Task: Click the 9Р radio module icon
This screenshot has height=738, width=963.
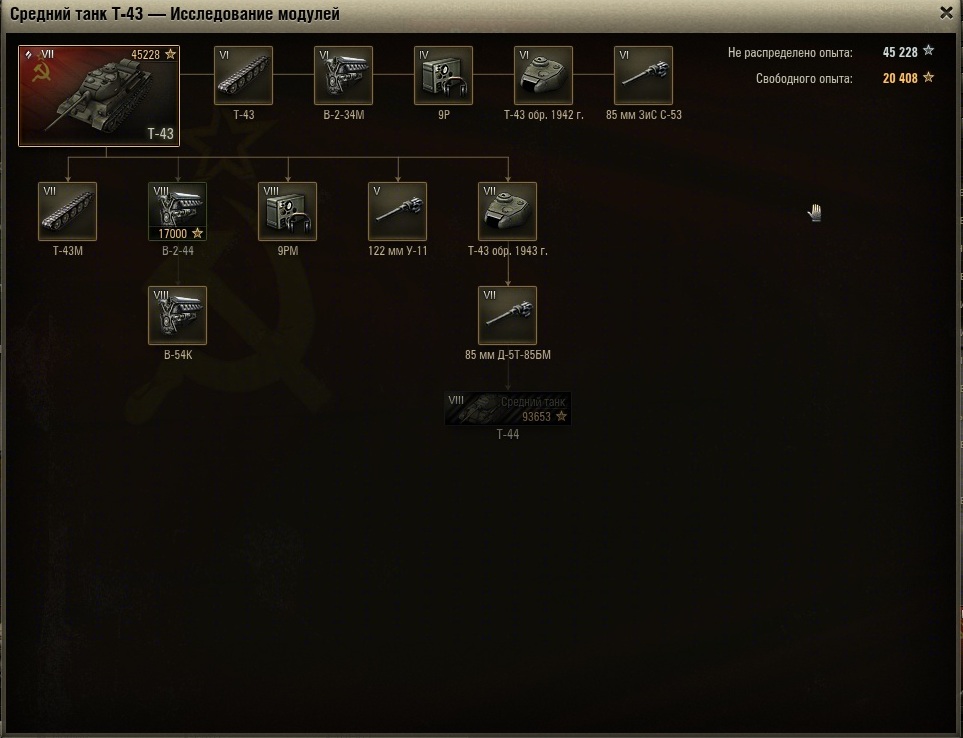Action: point(443,75)
